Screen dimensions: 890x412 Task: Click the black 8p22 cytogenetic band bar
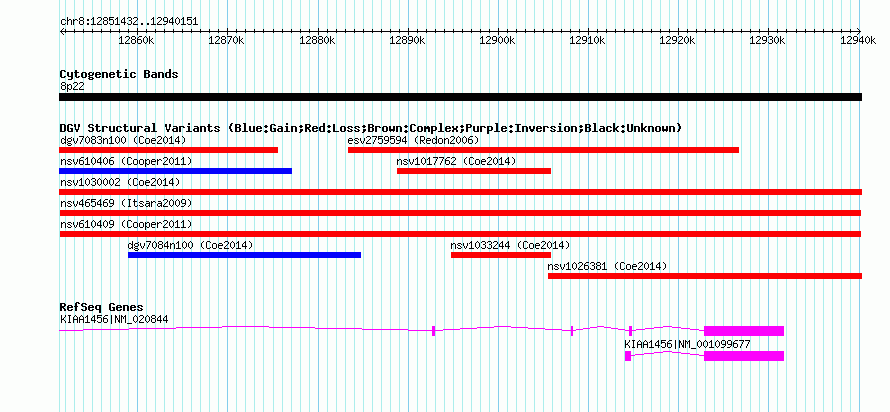(460, 97)
